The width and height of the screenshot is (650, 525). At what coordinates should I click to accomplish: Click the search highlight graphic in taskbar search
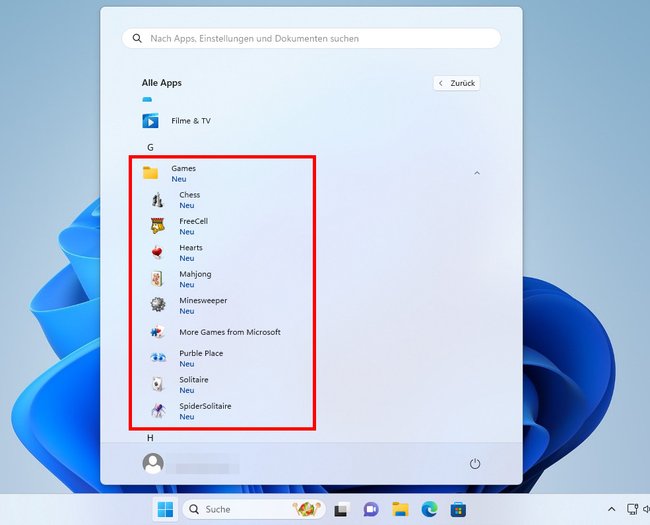(x=306, y=509)
